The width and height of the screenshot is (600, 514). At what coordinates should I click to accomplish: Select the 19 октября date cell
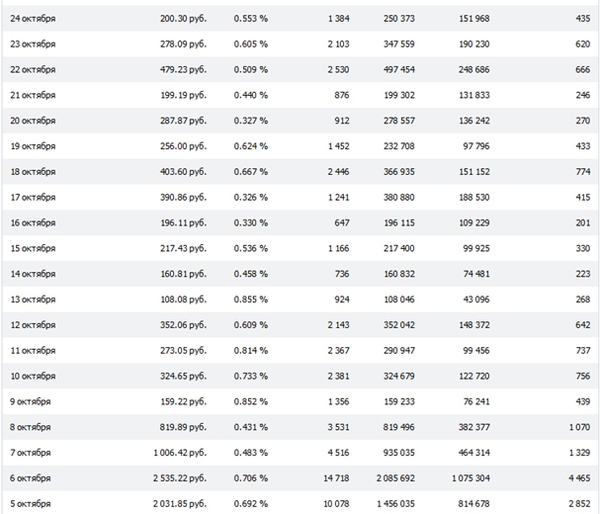(x=32, y=146)
